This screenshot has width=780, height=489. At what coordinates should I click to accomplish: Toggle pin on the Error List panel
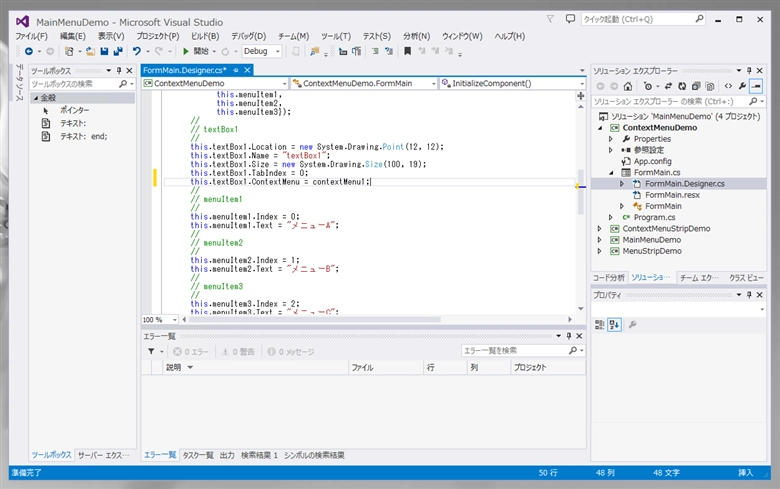point(569,336)
